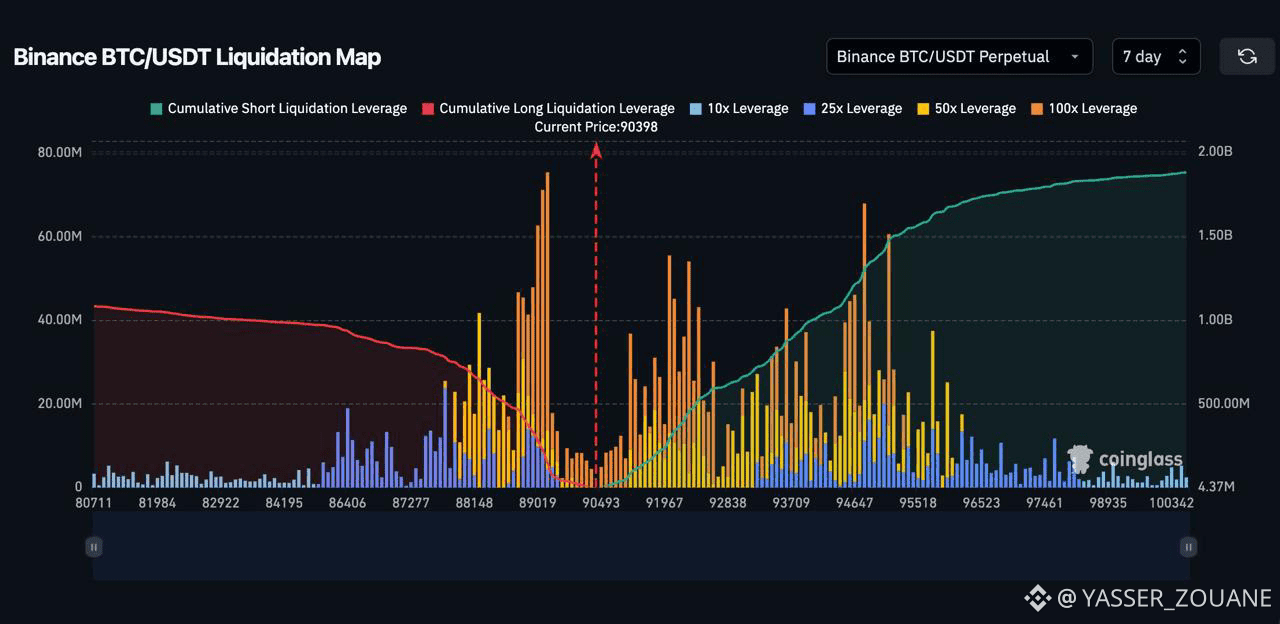Click the red Long Liquidation legend swatch
The image size is (1280, 624).
coord(428,108)
